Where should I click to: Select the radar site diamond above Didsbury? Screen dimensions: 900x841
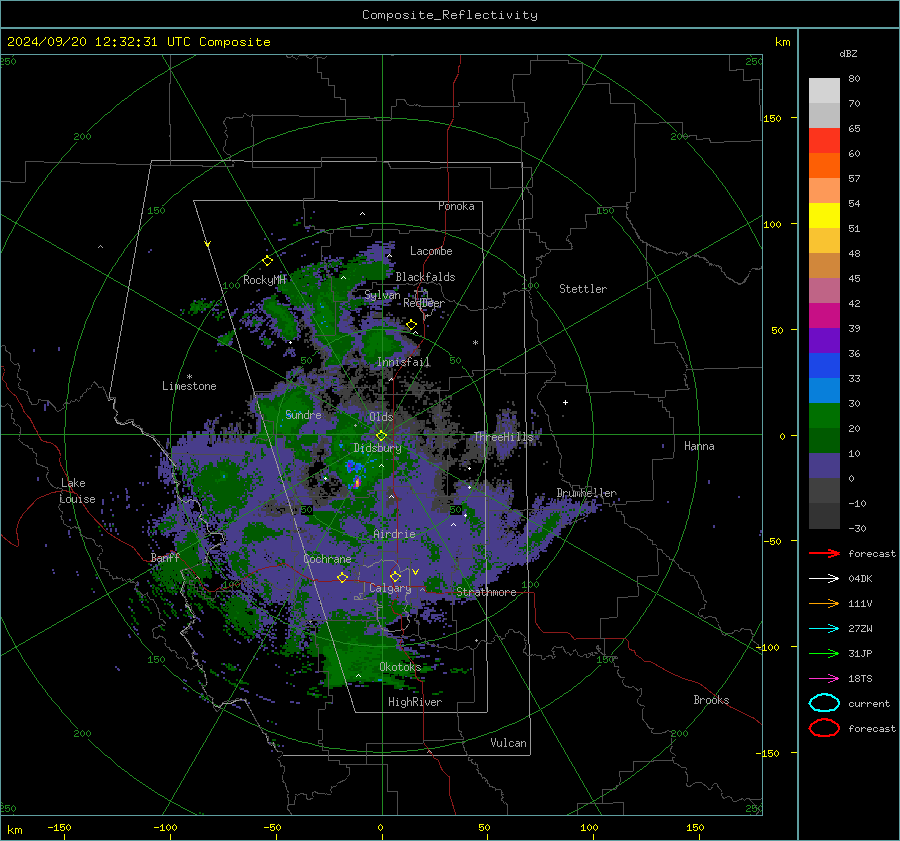(x=381, y=435)
